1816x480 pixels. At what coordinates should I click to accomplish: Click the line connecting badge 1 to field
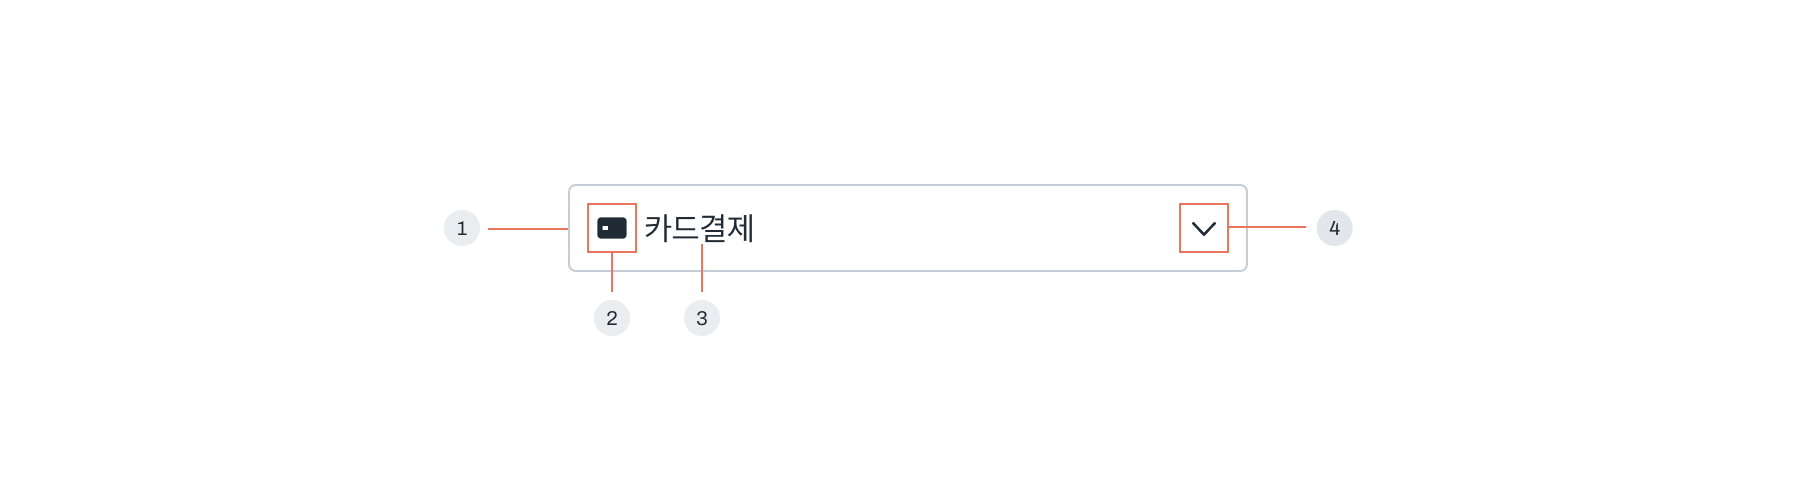click(x=528, y=229)
